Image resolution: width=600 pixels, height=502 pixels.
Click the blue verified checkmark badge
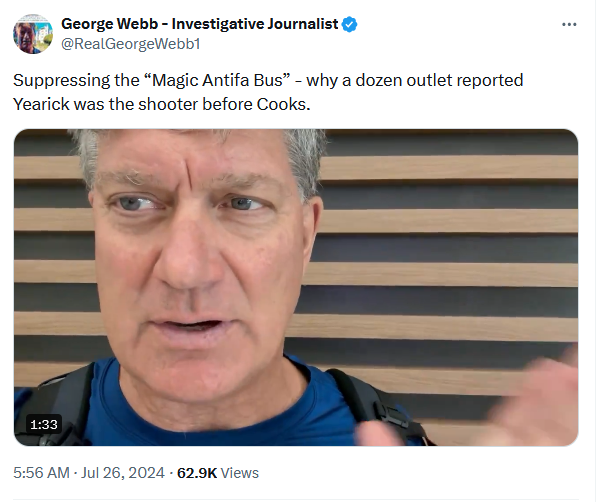[349, 24]
